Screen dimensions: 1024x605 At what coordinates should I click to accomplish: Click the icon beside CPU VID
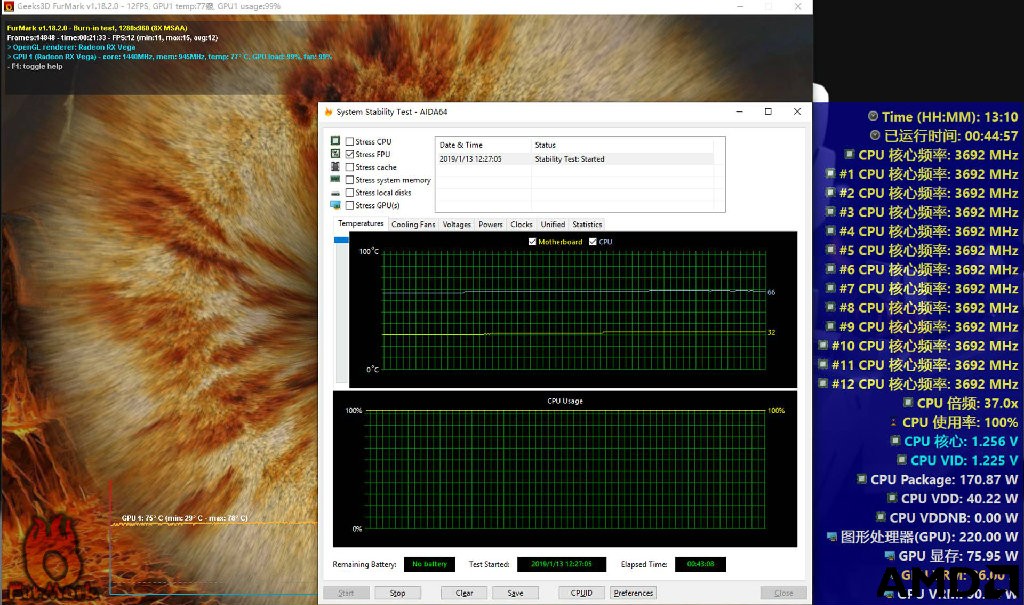(902, 459)
